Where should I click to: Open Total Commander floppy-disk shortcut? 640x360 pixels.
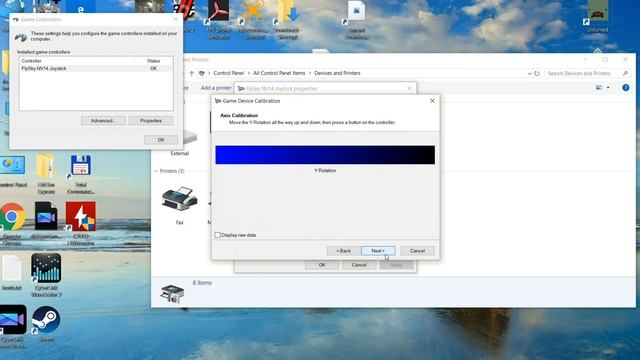click(x=80, y=165)
